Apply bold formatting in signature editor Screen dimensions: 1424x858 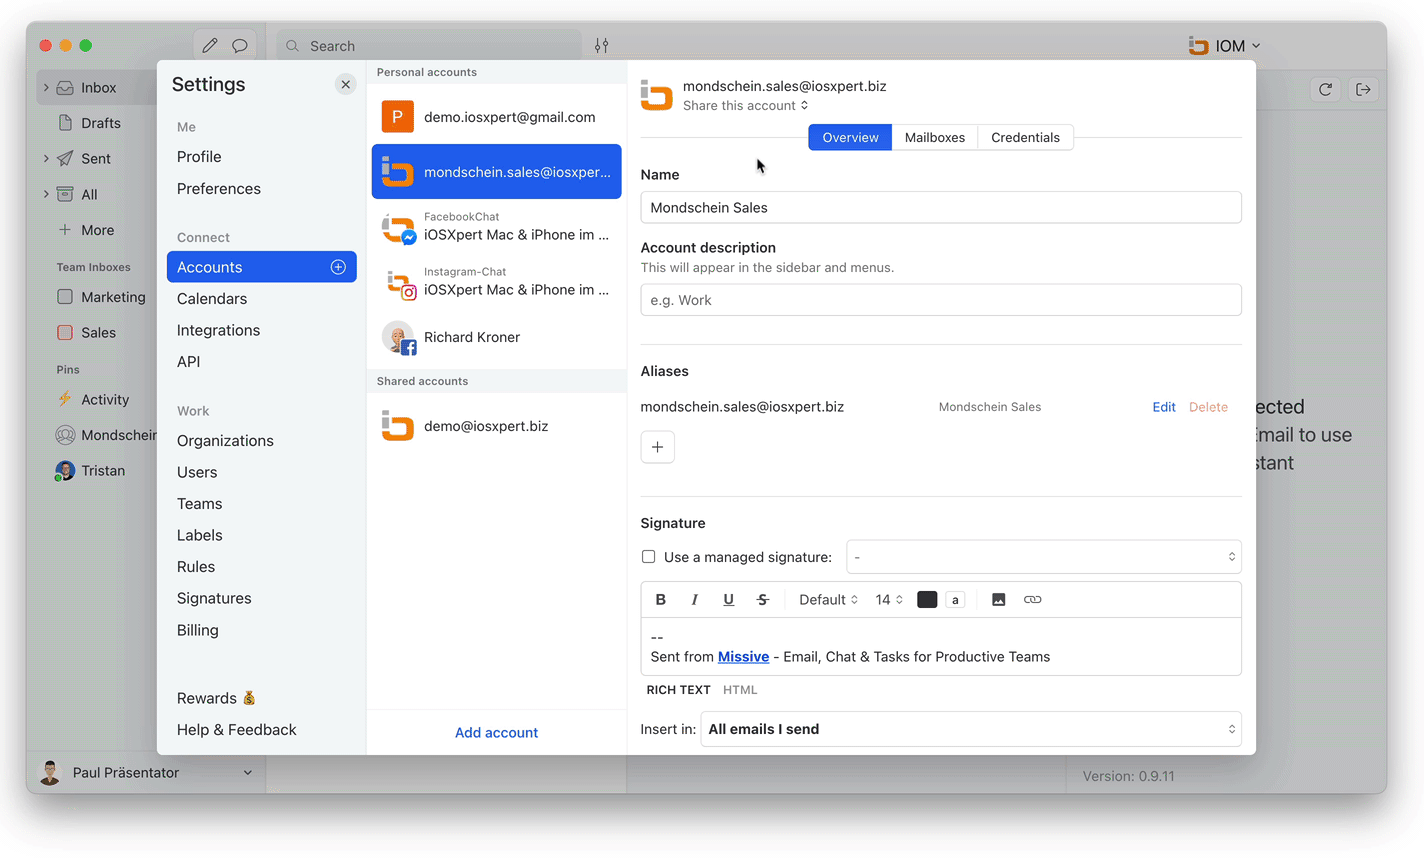point(660,600)
